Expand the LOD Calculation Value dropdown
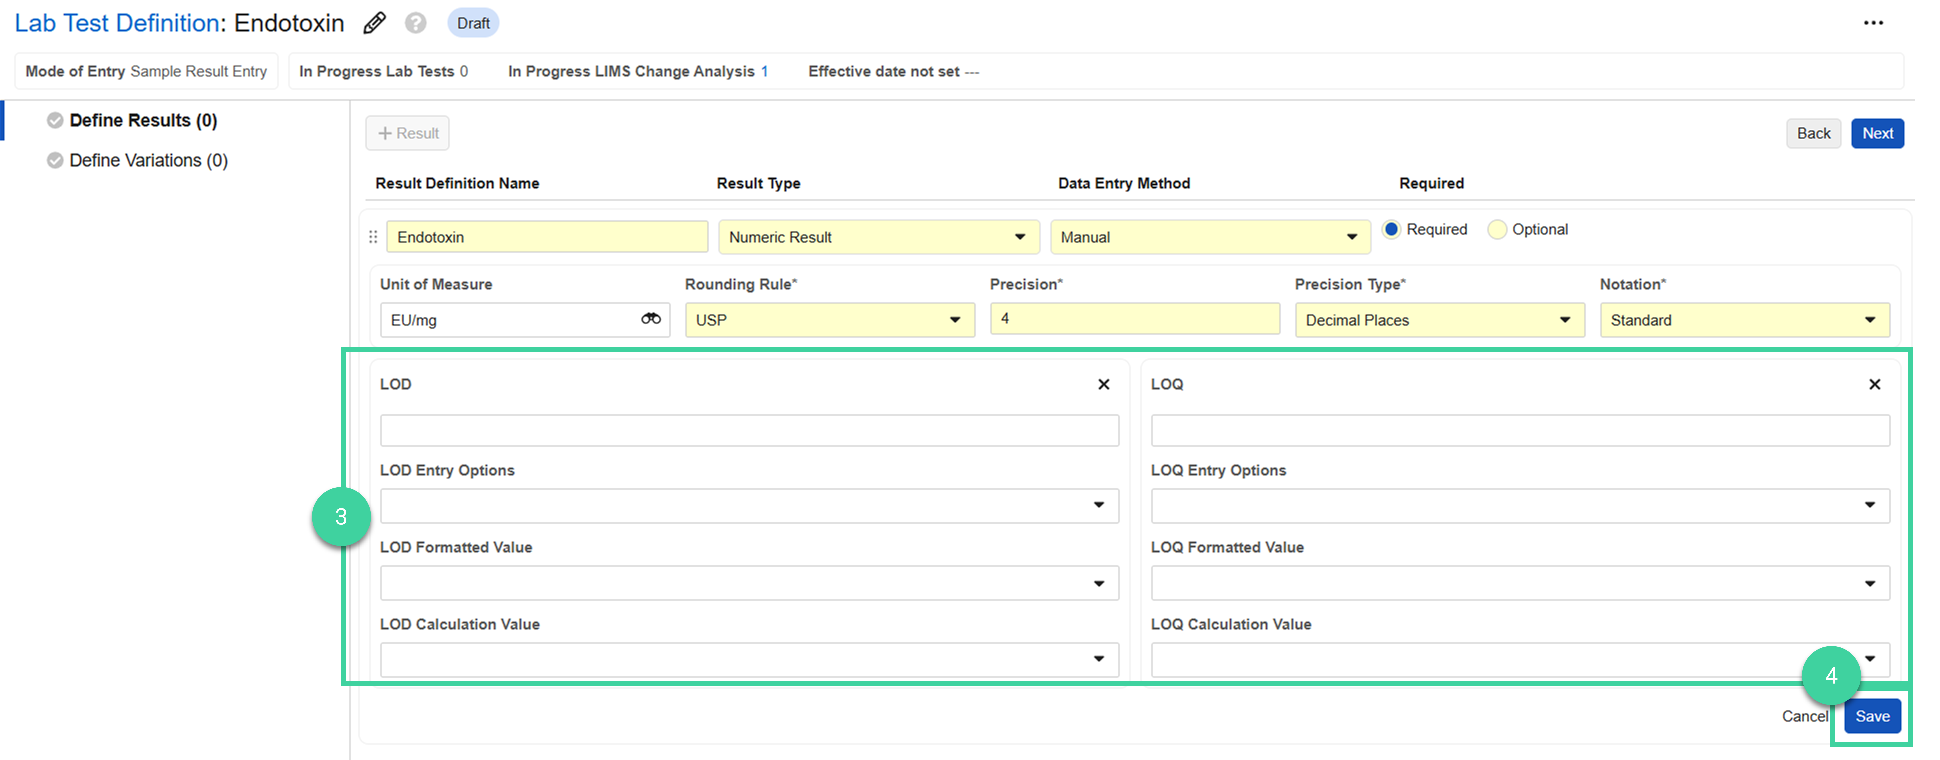The height and width of the screenshot is (760, 1940). point(749,660)
